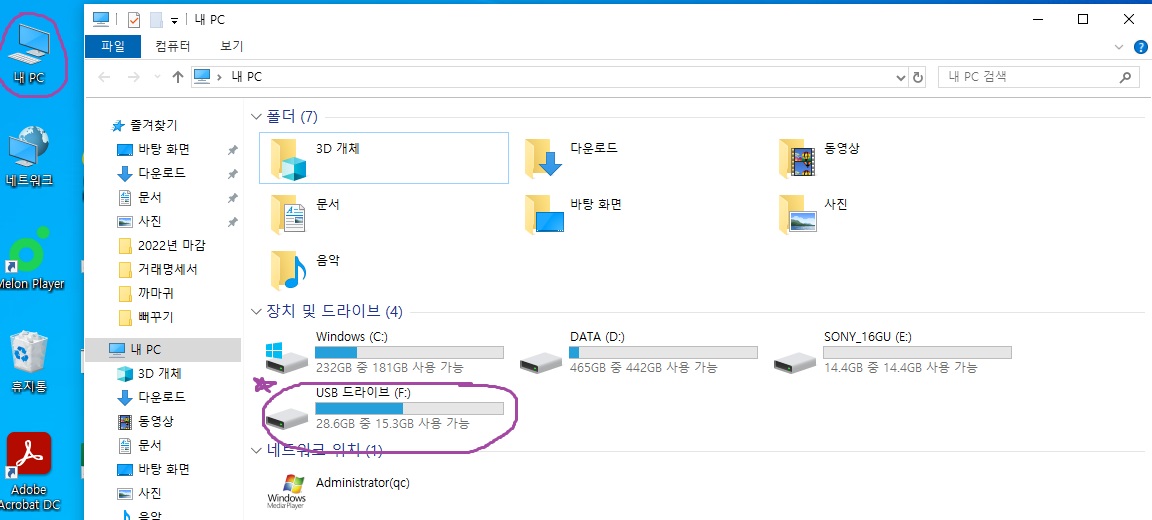Open the 보기 ribbon tab
Image resolution: width=1152 pixels, height=520 pixels.
(231, 46)
